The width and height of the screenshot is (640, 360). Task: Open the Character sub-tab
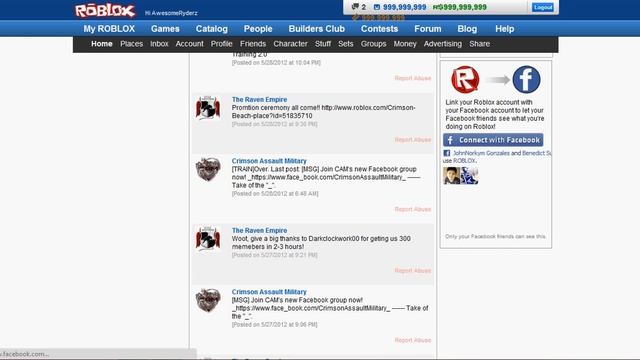290,44
